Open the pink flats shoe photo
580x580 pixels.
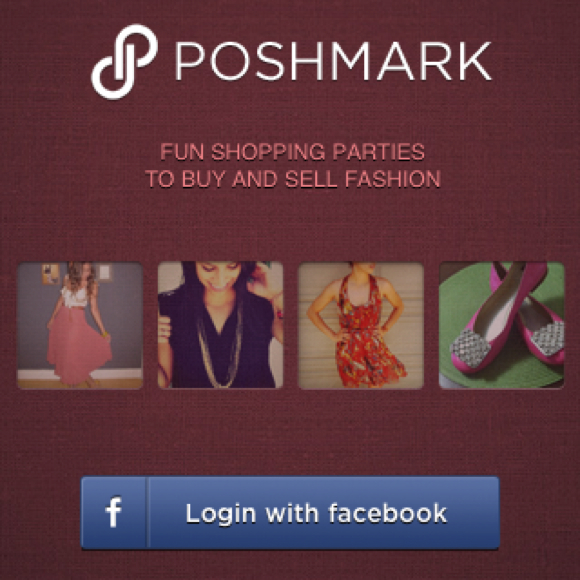[502, 326]
